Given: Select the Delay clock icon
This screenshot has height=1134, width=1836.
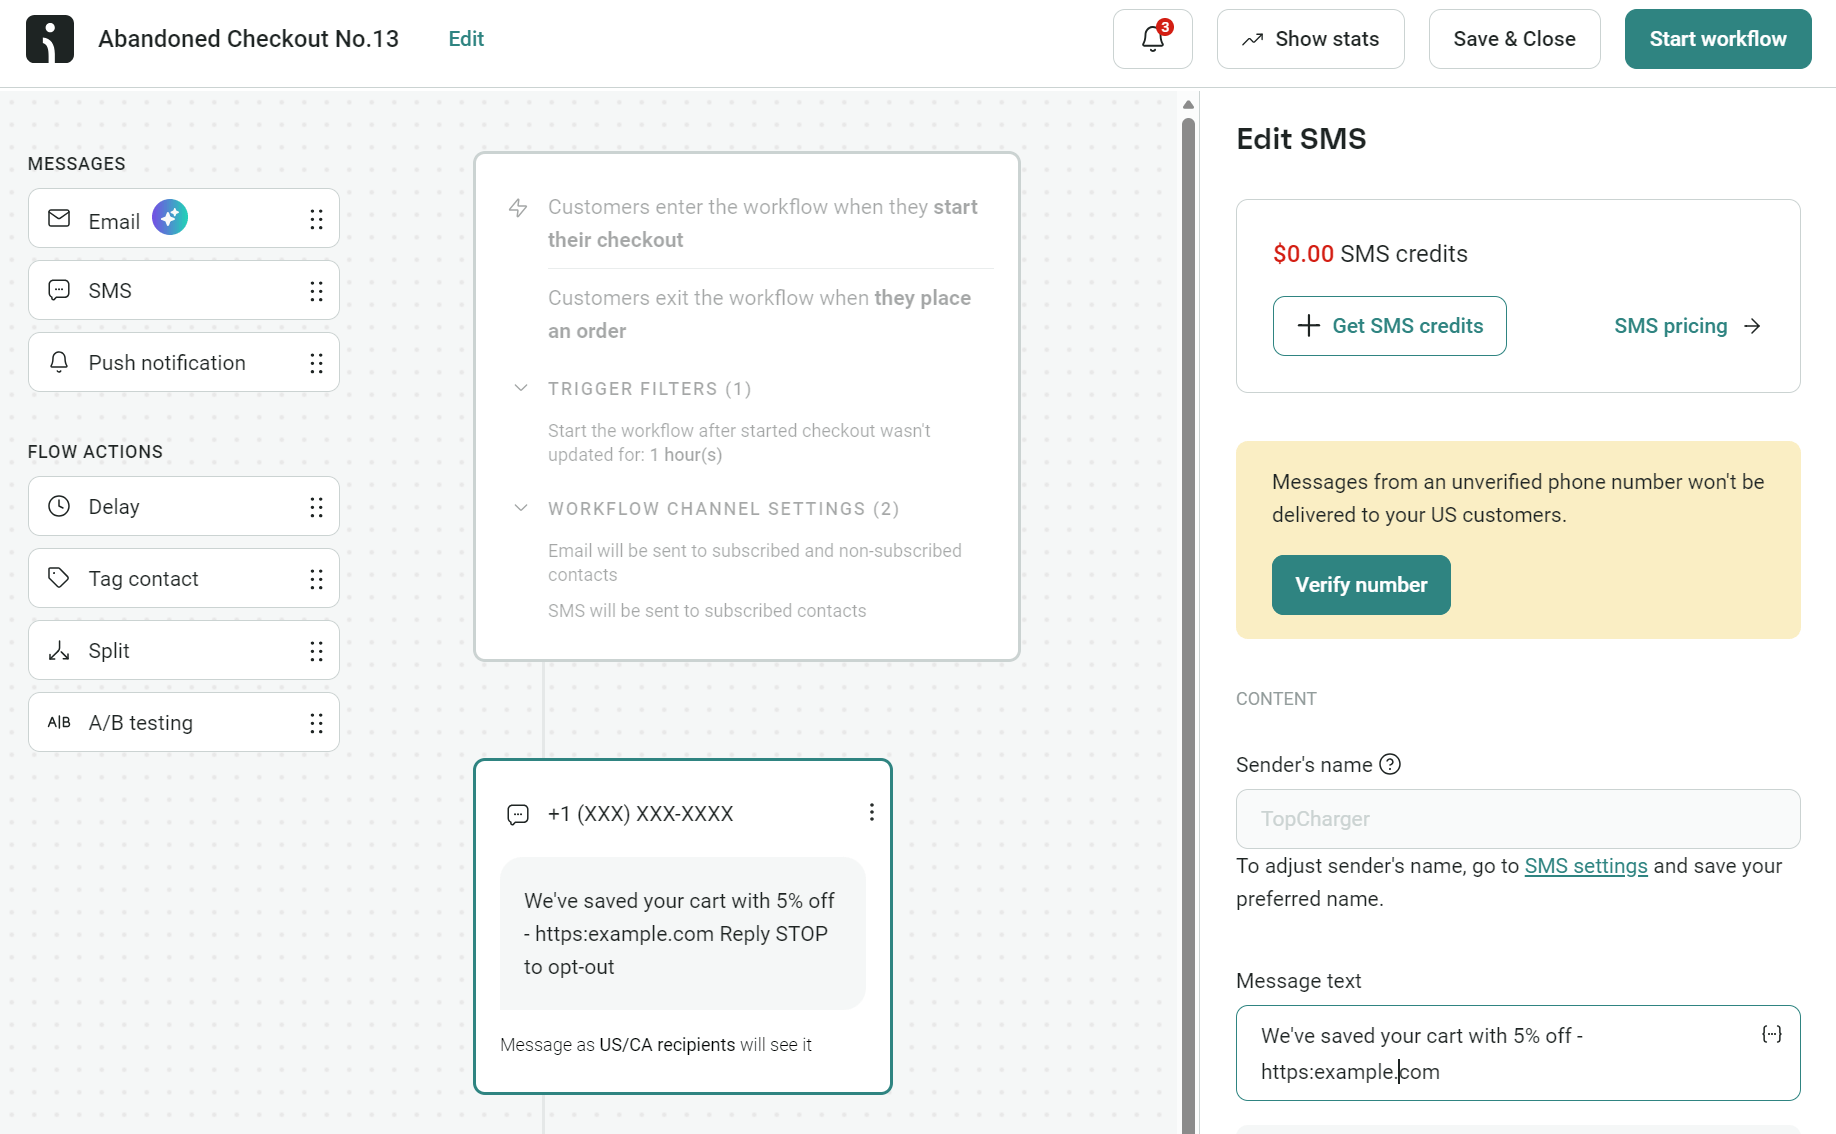Looking at the screenshot, I should coord(58,506).
